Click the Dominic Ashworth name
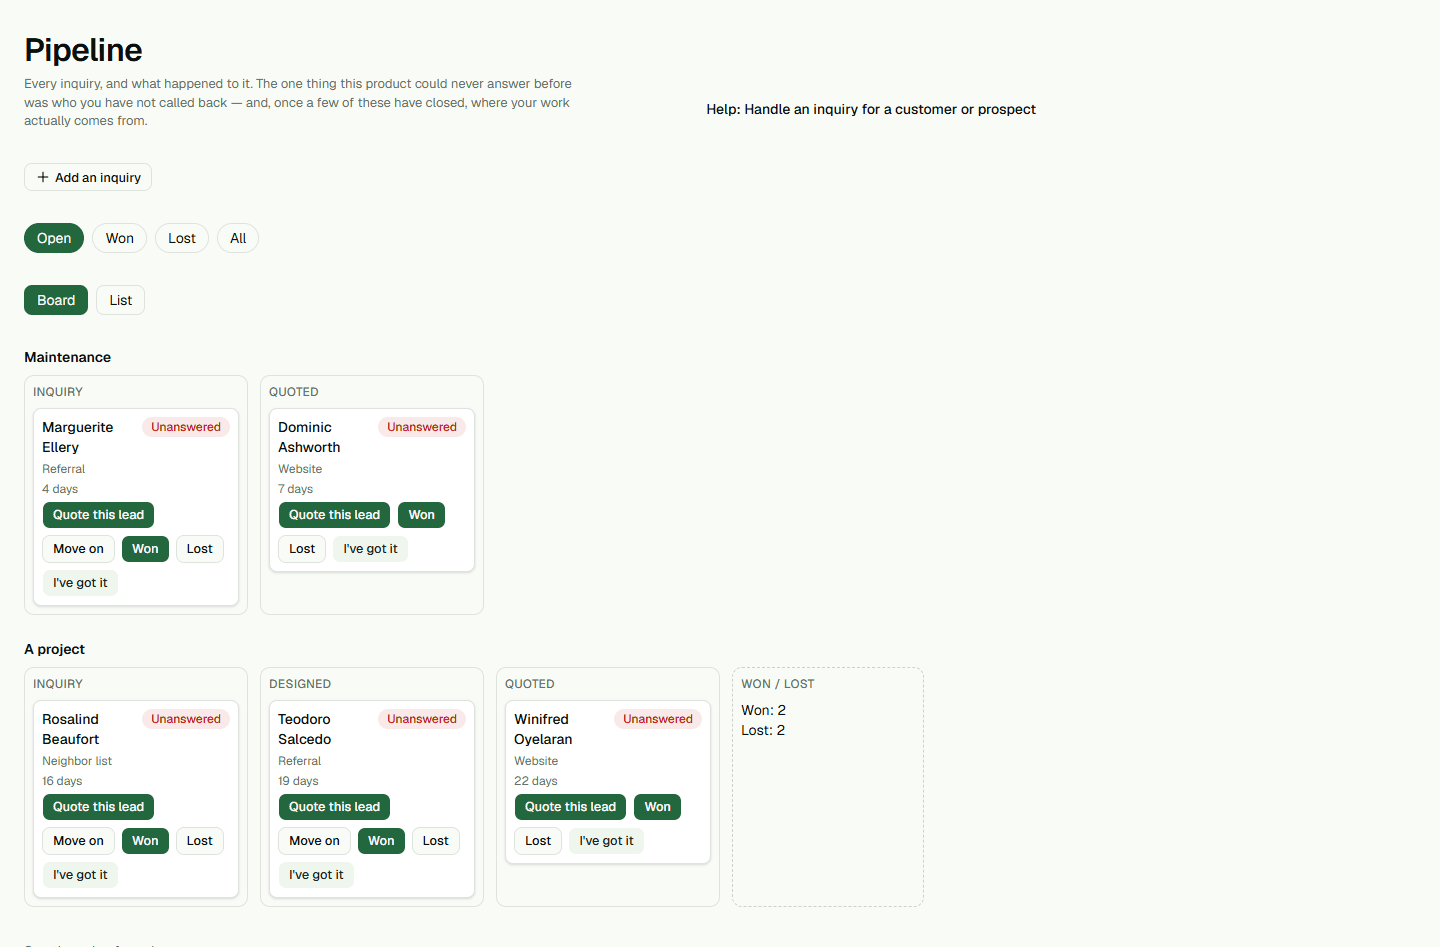This screenshot has height=947, width=1440. pyautogui.click(x=309, y=437)
